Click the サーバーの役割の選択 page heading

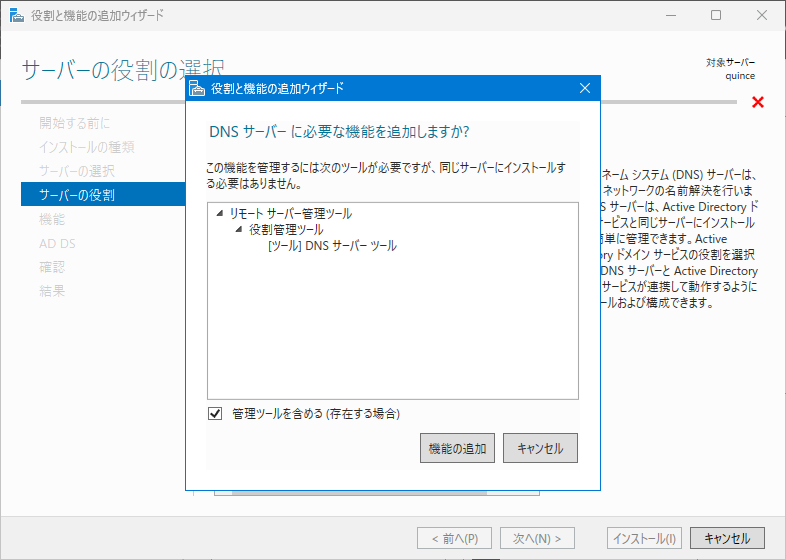(123, 70)
